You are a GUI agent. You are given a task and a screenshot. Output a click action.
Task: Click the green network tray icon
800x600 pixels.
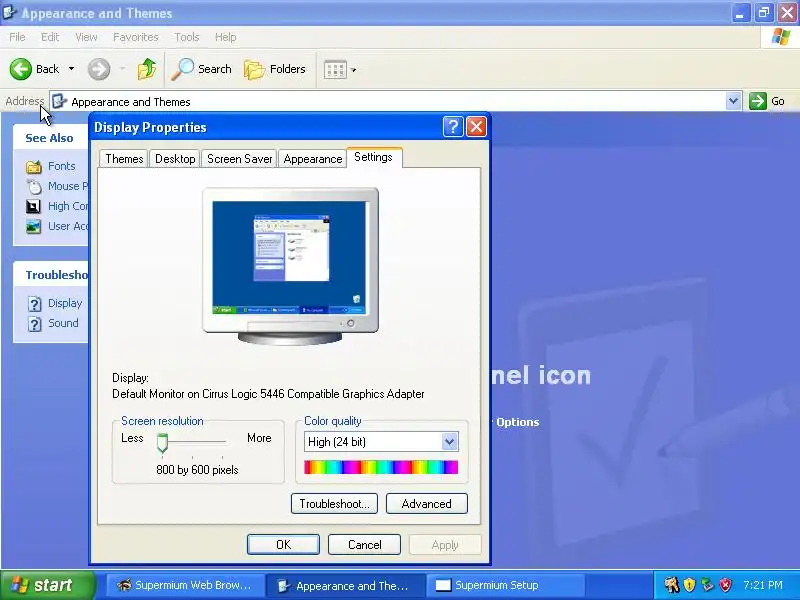tap(707, 585)
